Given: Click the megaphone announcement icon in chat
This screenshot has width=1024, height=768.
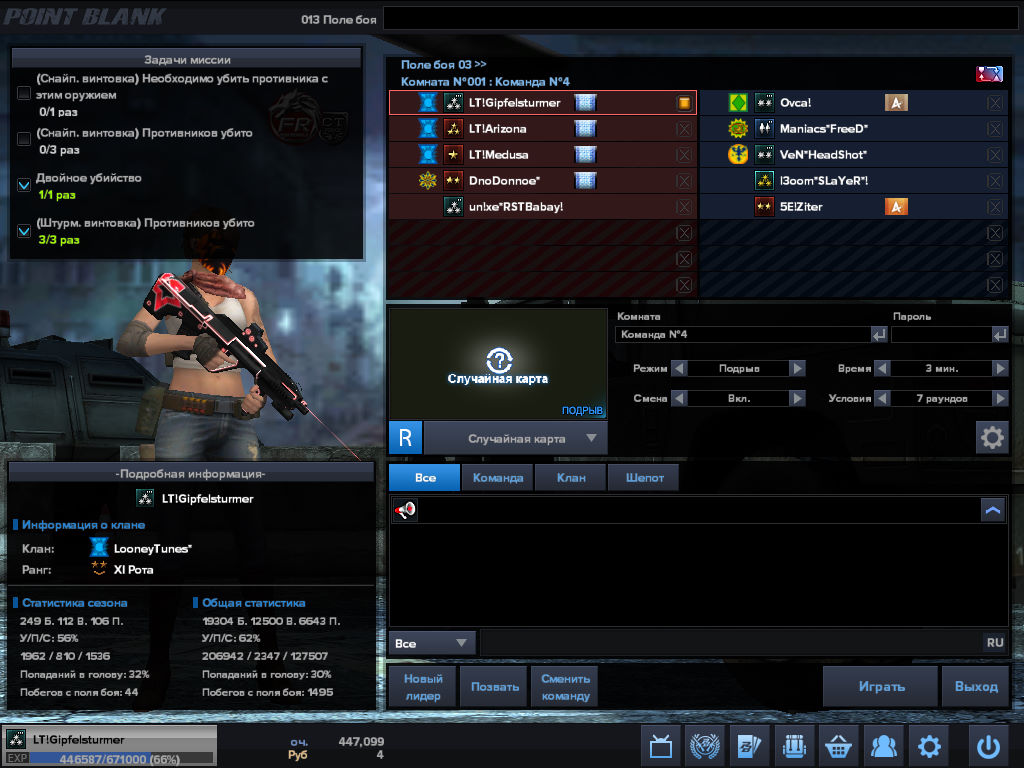Looking at the screenshot, I should point(405,509).
